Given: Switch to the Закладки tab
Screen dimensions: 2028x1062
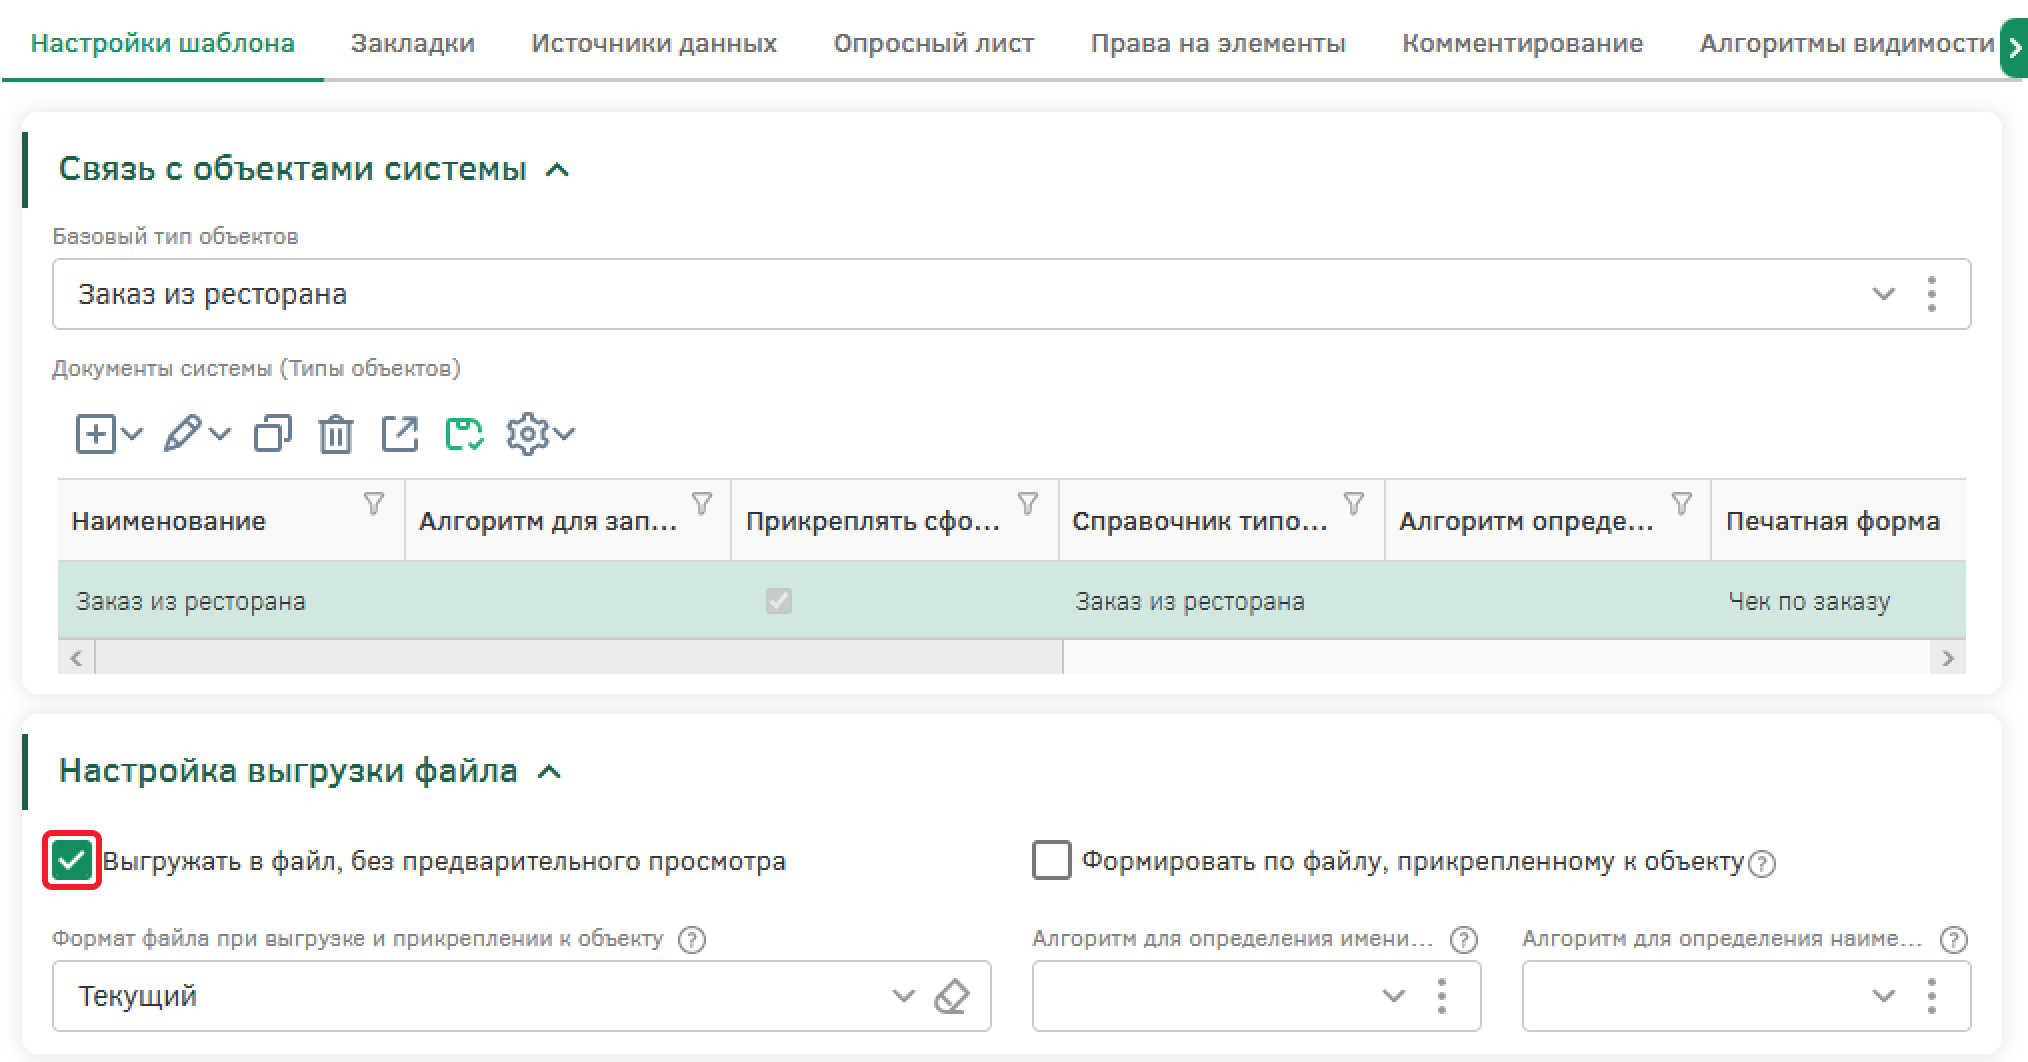Looking at the screenshot, I should pyautogui.click(x=412, y=43).
